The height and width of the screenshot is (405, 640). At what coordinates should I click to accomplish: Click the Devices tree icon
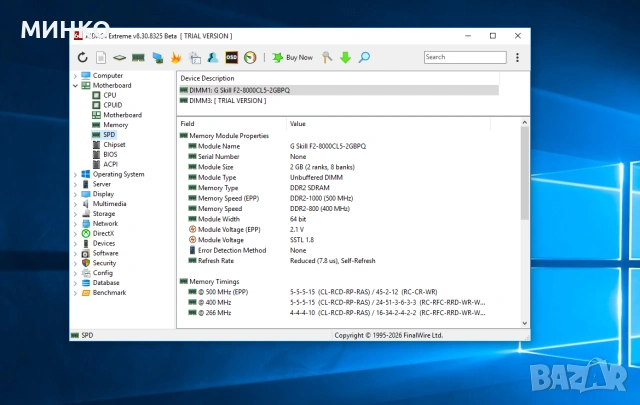86,243
